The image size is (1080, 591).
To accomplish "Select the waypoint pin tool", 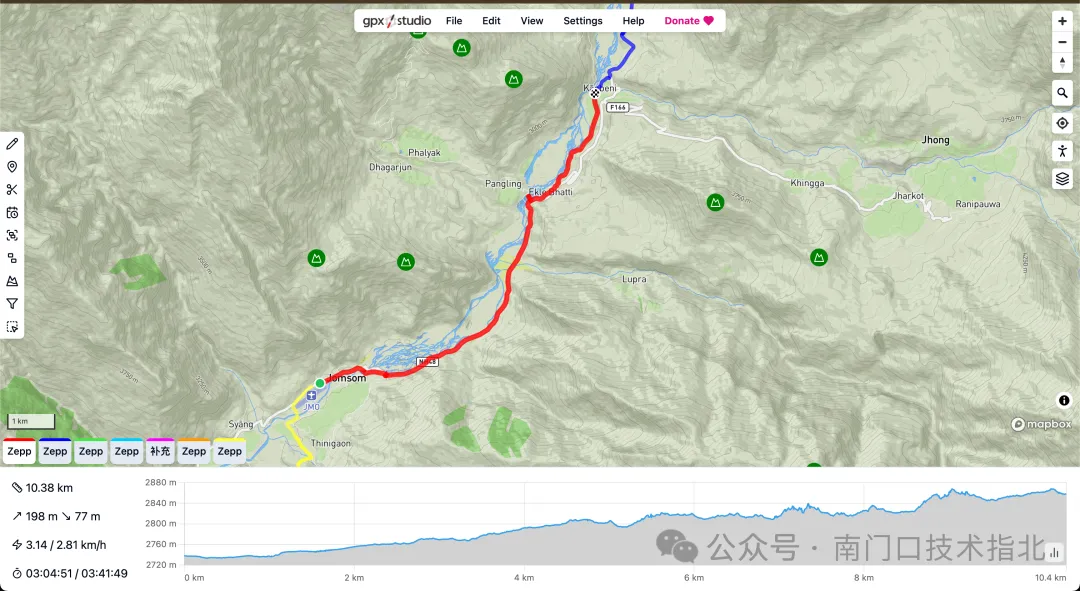I will [x=12, y=167].
